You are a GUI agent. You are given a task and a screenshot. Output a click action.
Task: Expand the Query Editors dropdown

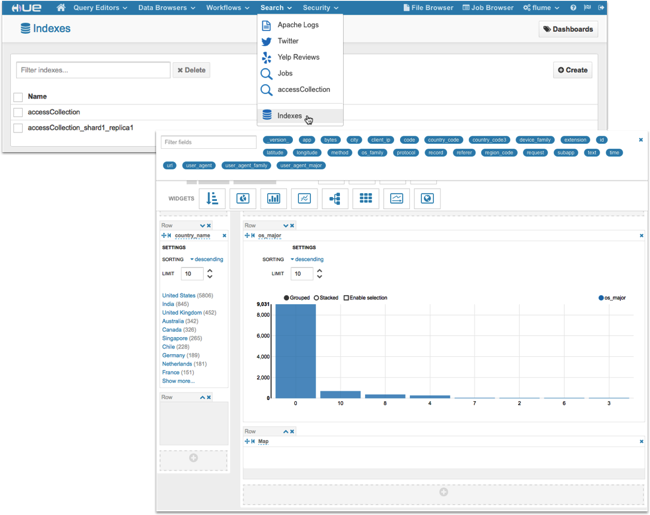100,7
